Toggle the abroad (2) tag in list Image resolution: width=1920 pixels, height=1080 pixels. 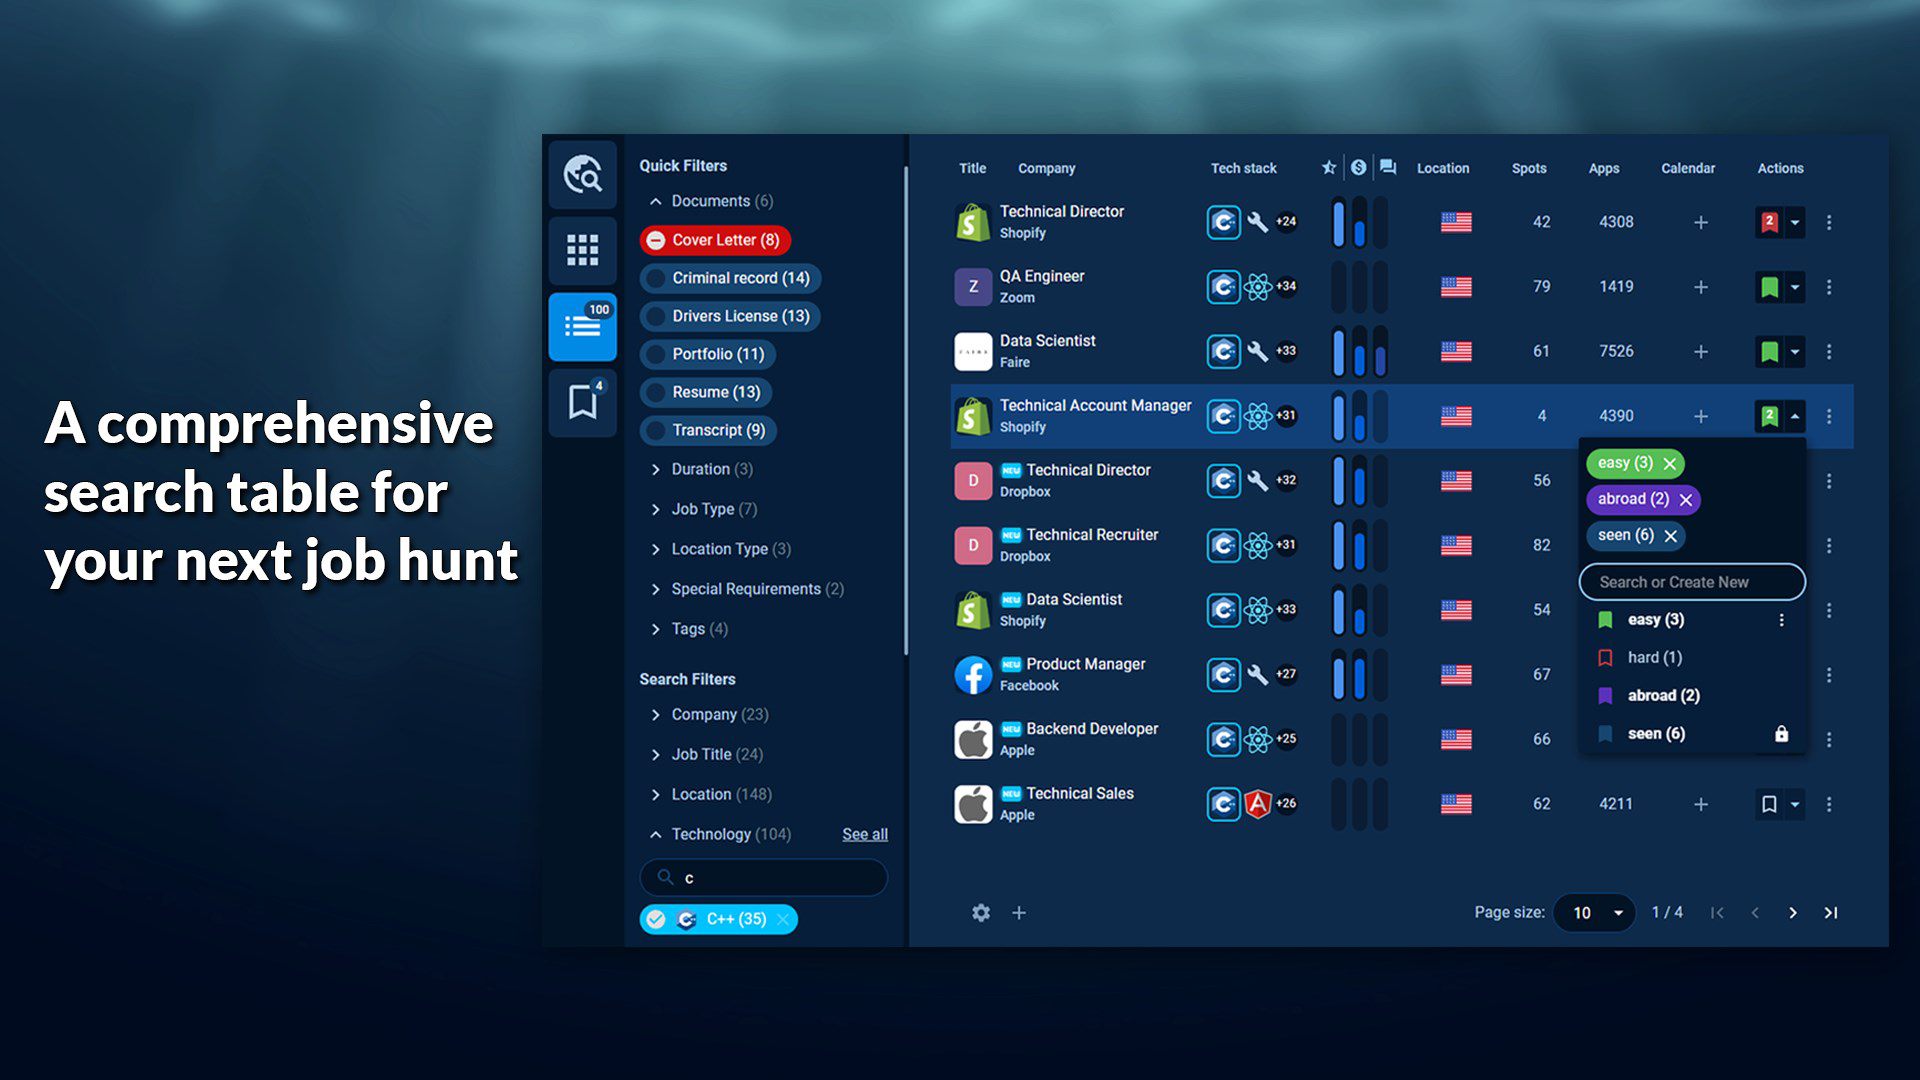(1662, 695)
